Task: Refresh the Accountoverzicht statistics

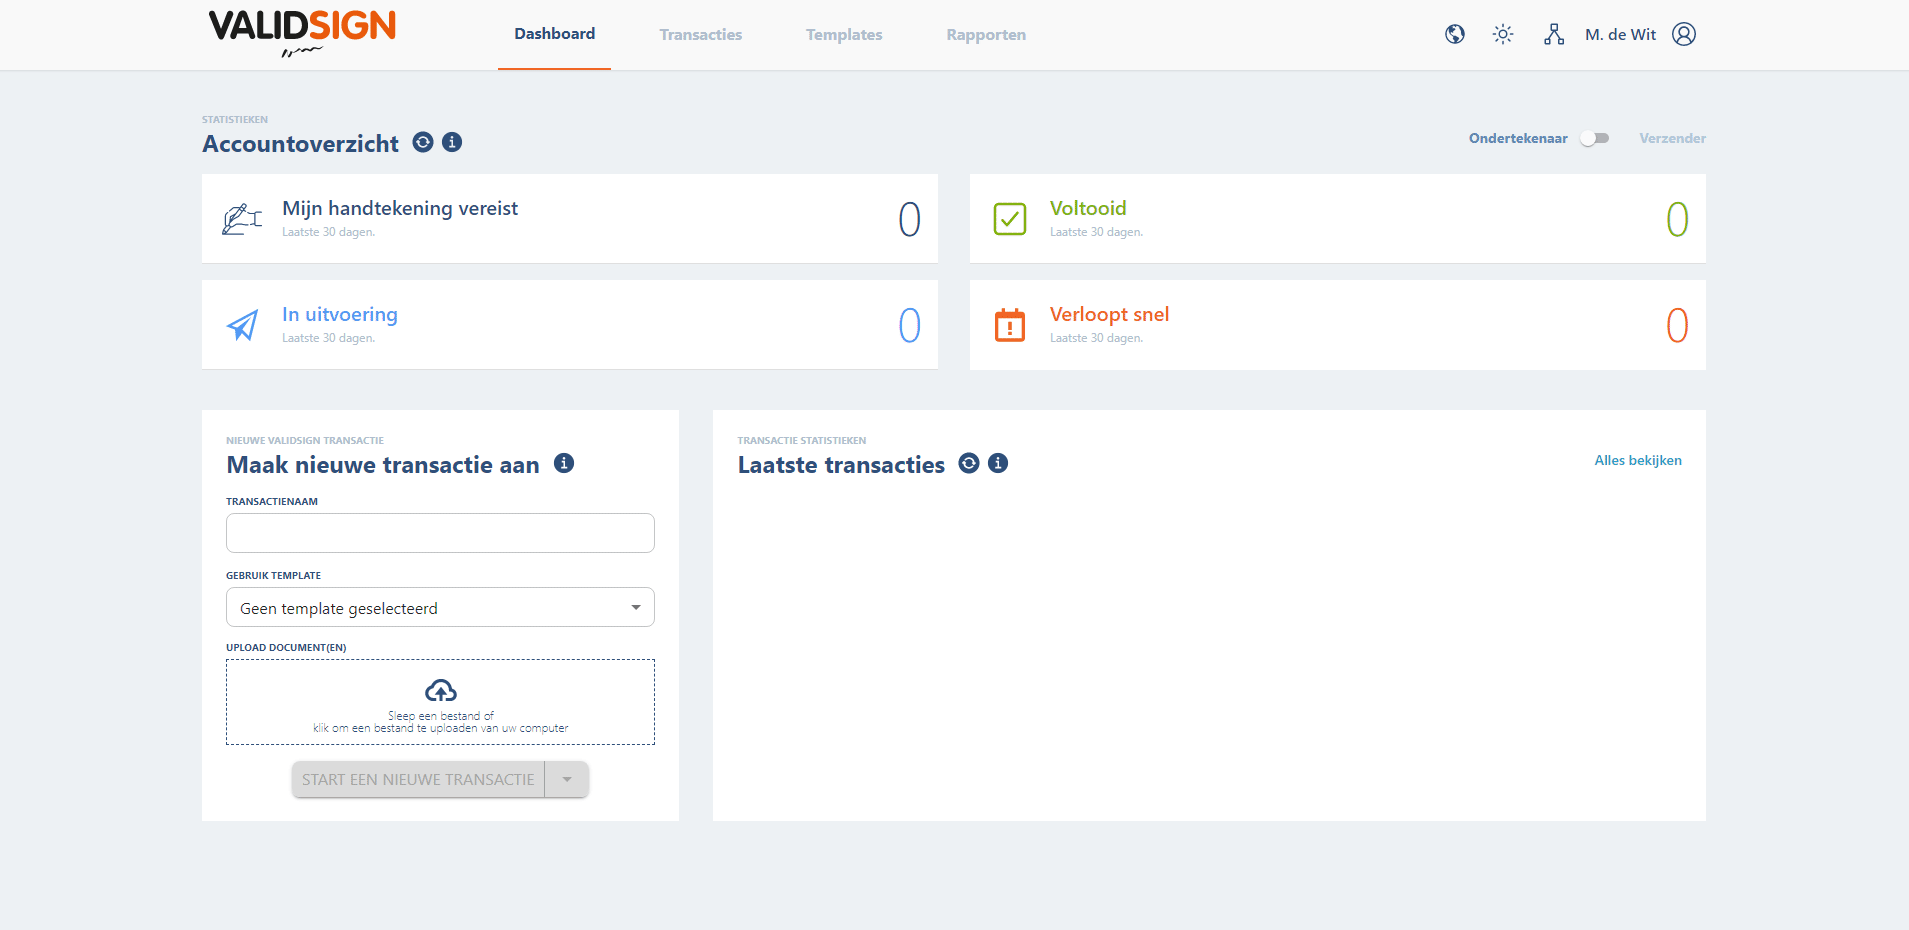Action: [423, 142]
